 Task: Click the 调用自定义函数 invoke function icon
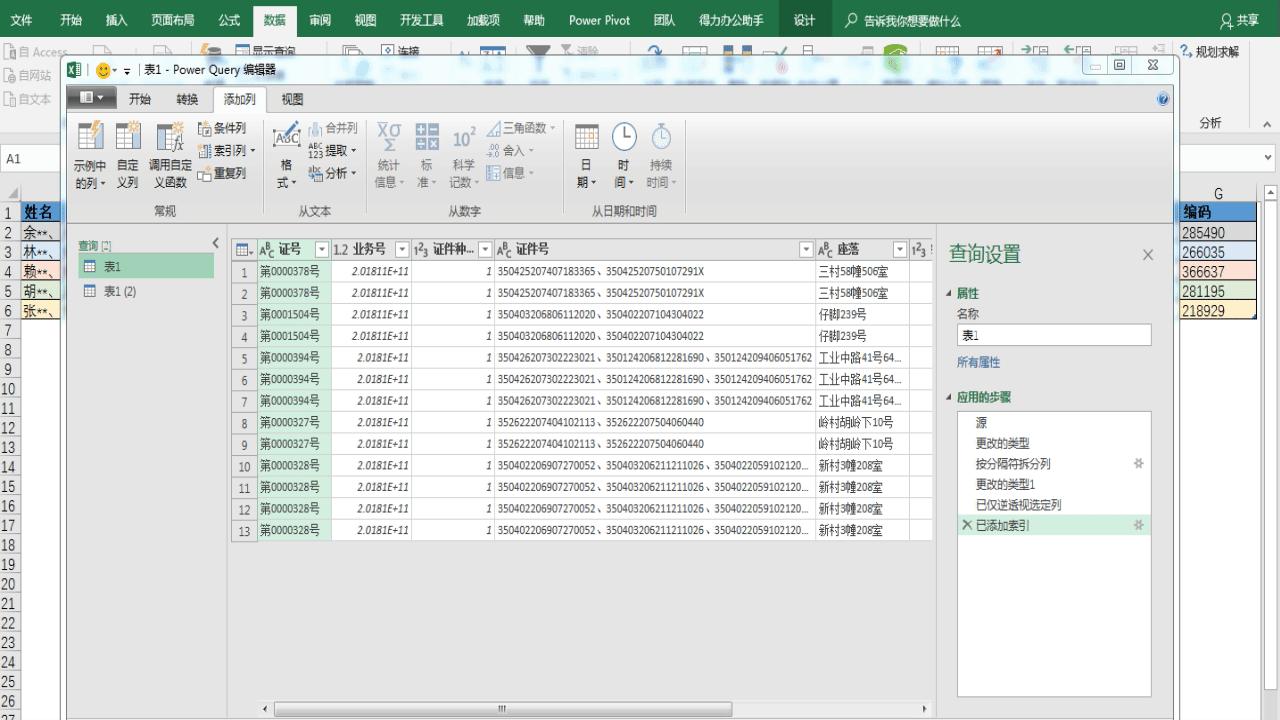click(x=170, y=138)
